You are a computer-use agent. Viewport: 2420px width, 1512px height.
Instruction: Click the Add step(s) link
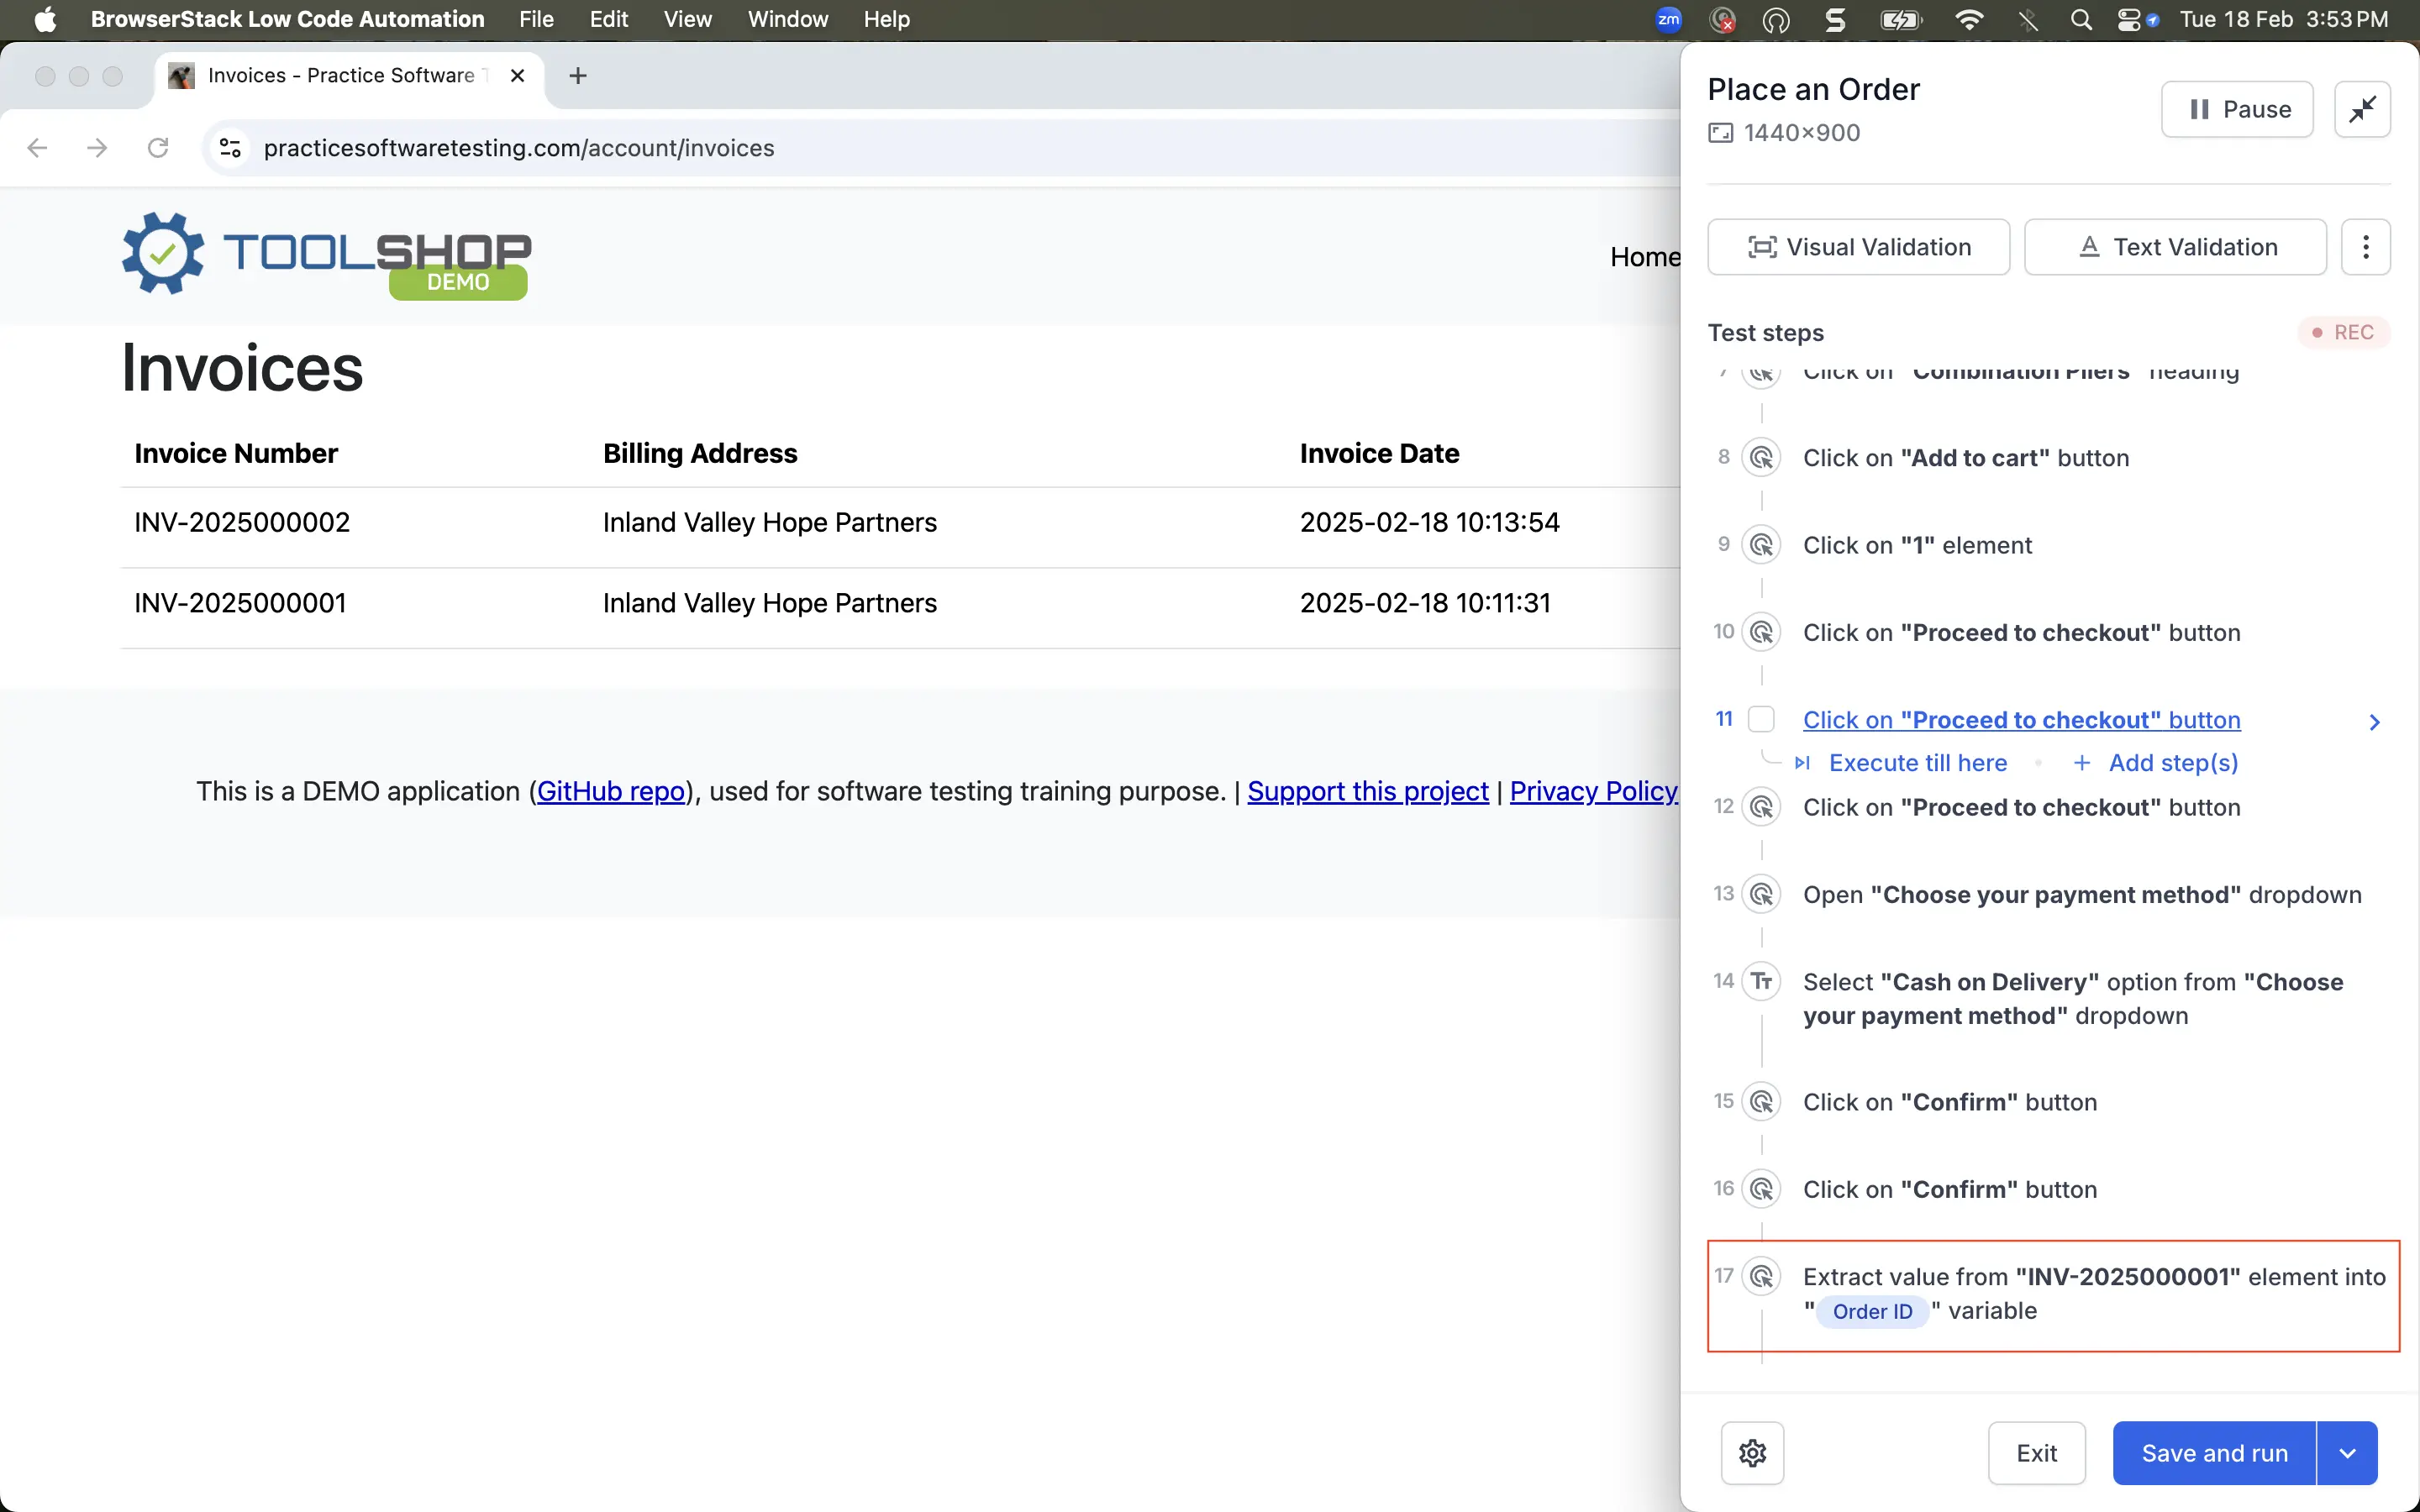click(x=2172, y=763)
